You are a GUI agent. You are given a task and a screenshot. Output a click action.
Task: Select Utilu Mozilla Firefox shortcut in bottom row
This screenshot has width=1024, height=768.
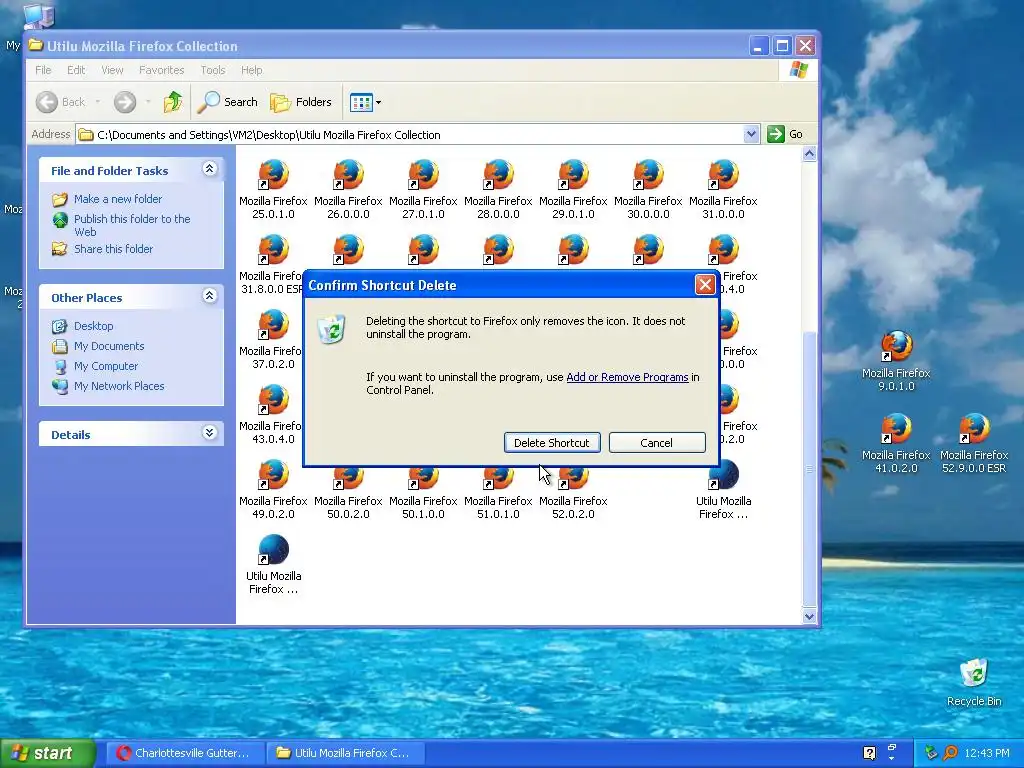273,564
